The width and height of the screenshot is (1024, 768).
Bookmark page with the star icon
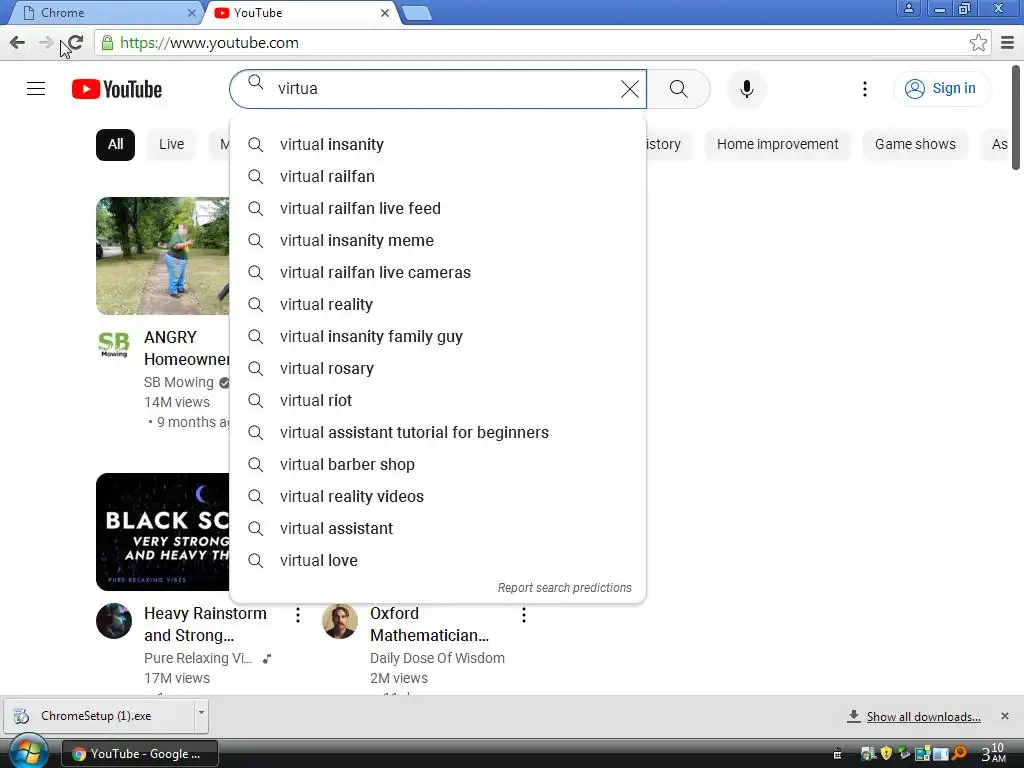tap(978, 43)
